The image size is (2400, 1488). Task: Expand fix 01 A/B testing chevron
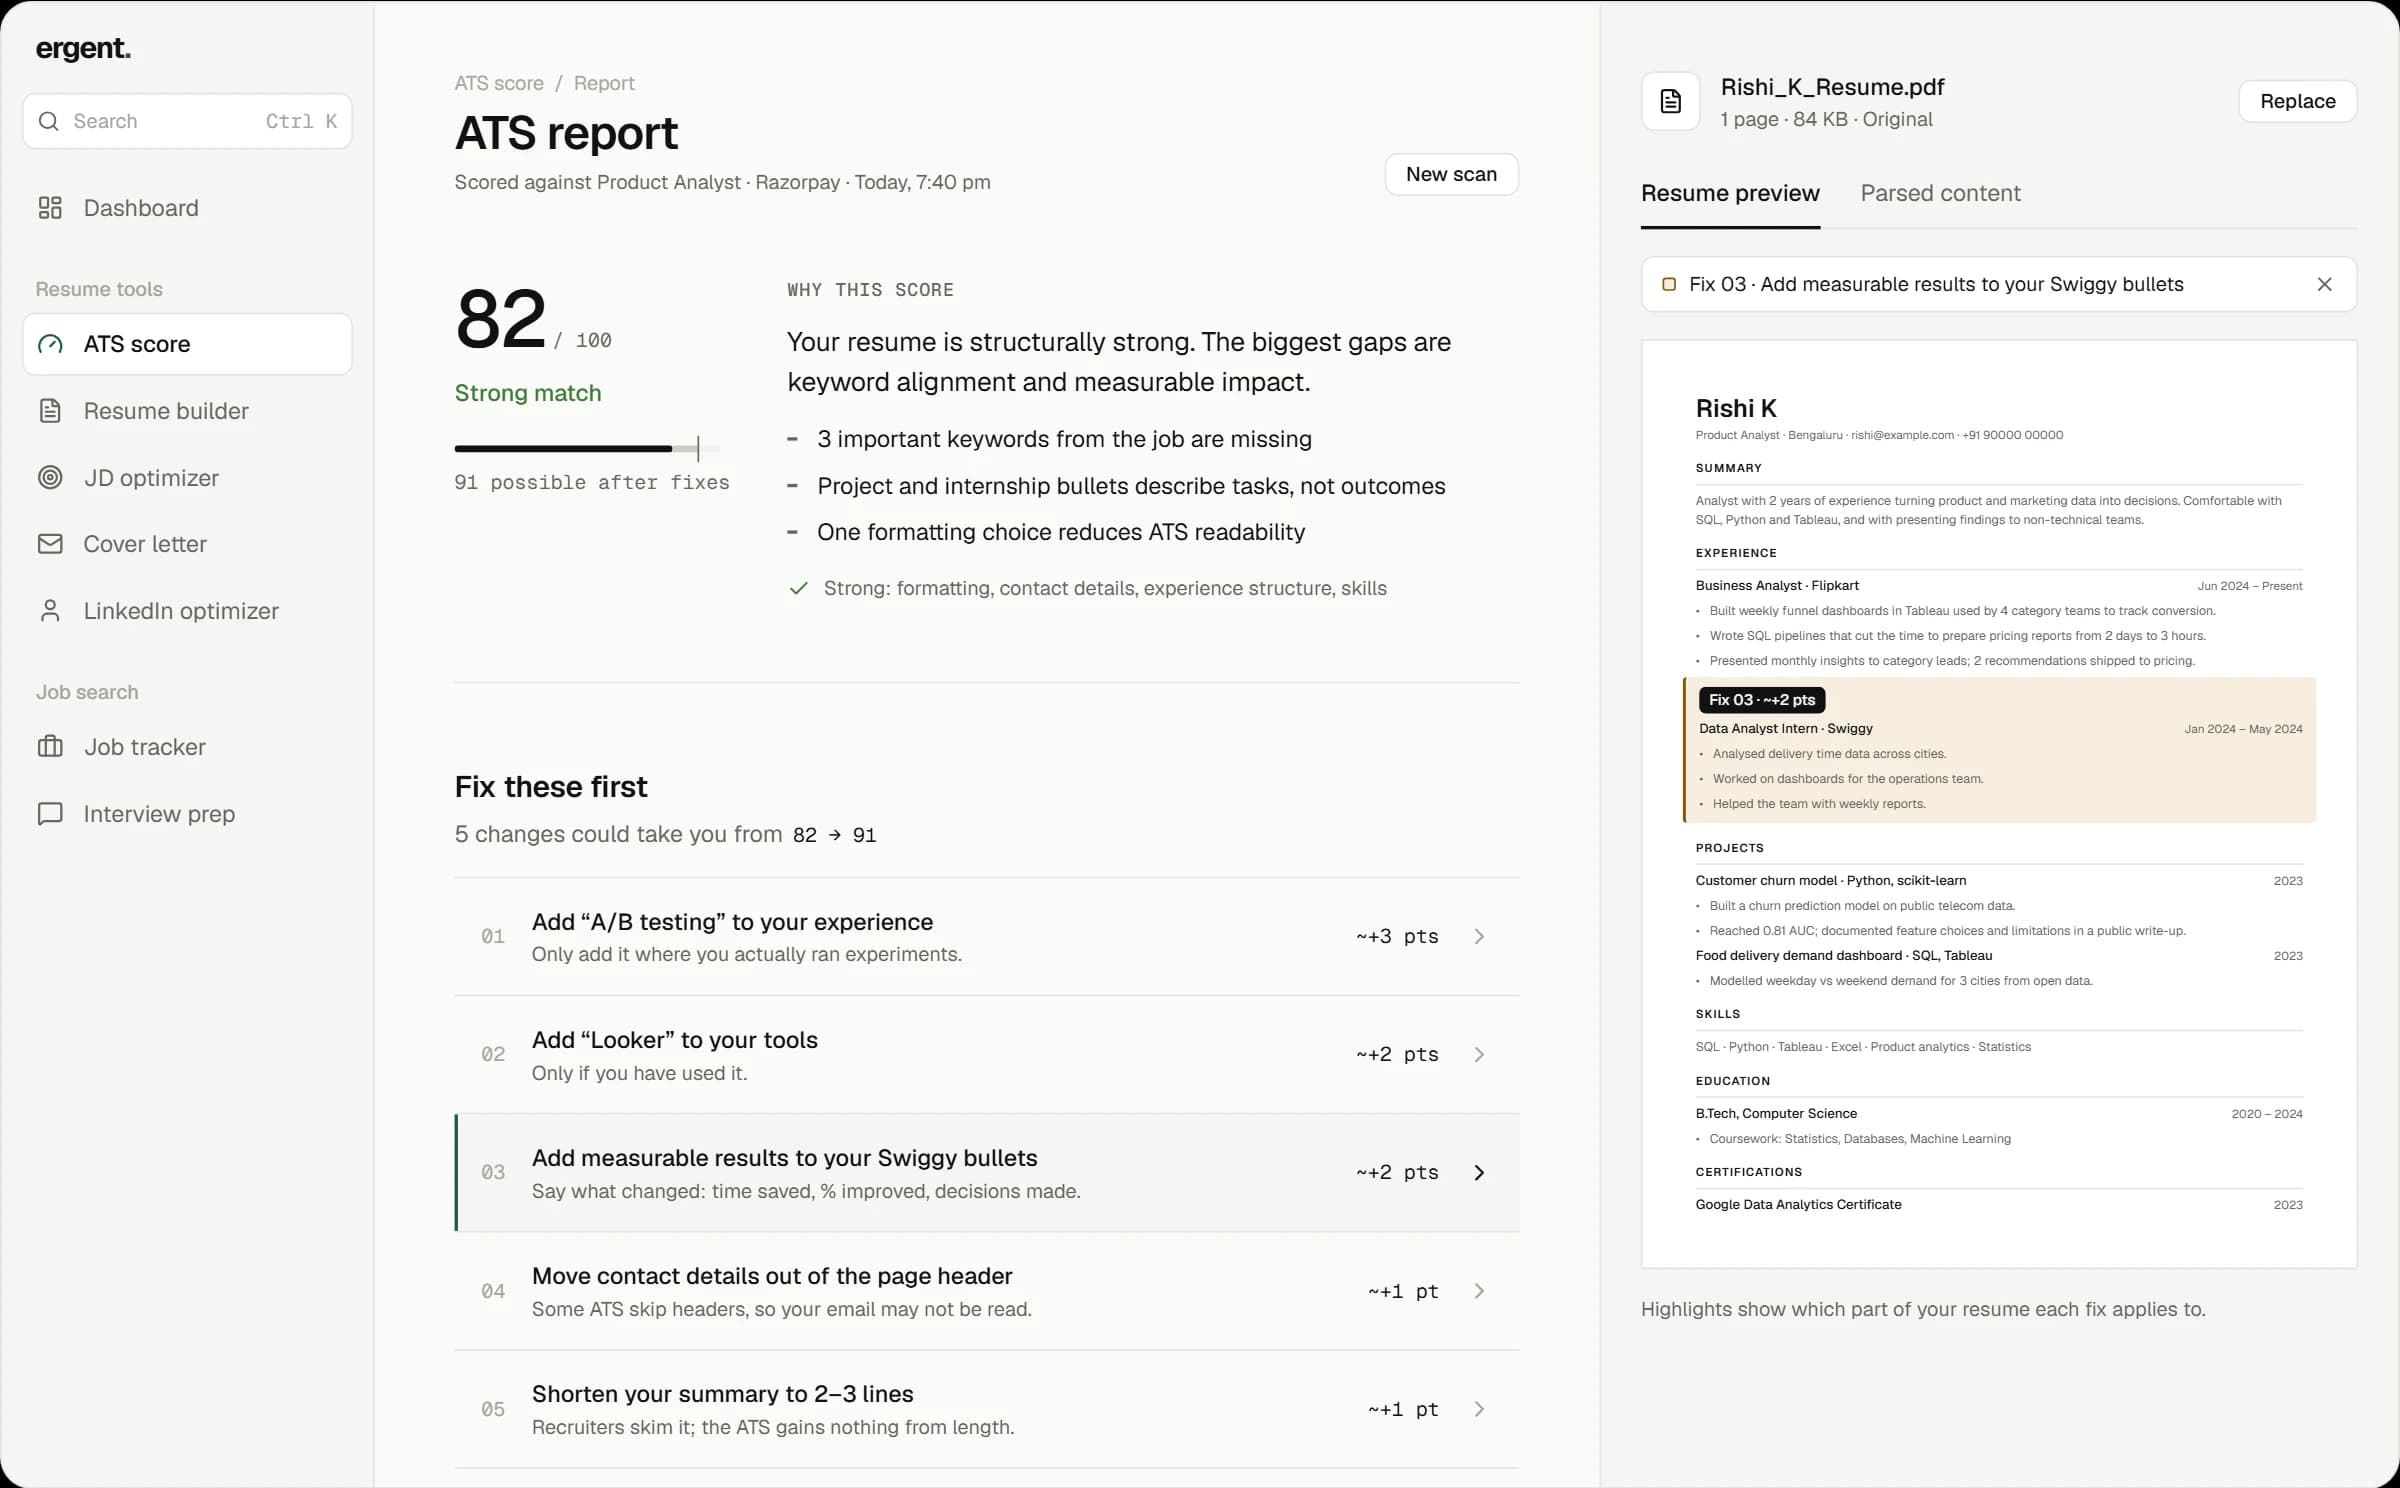point(1479,936)
